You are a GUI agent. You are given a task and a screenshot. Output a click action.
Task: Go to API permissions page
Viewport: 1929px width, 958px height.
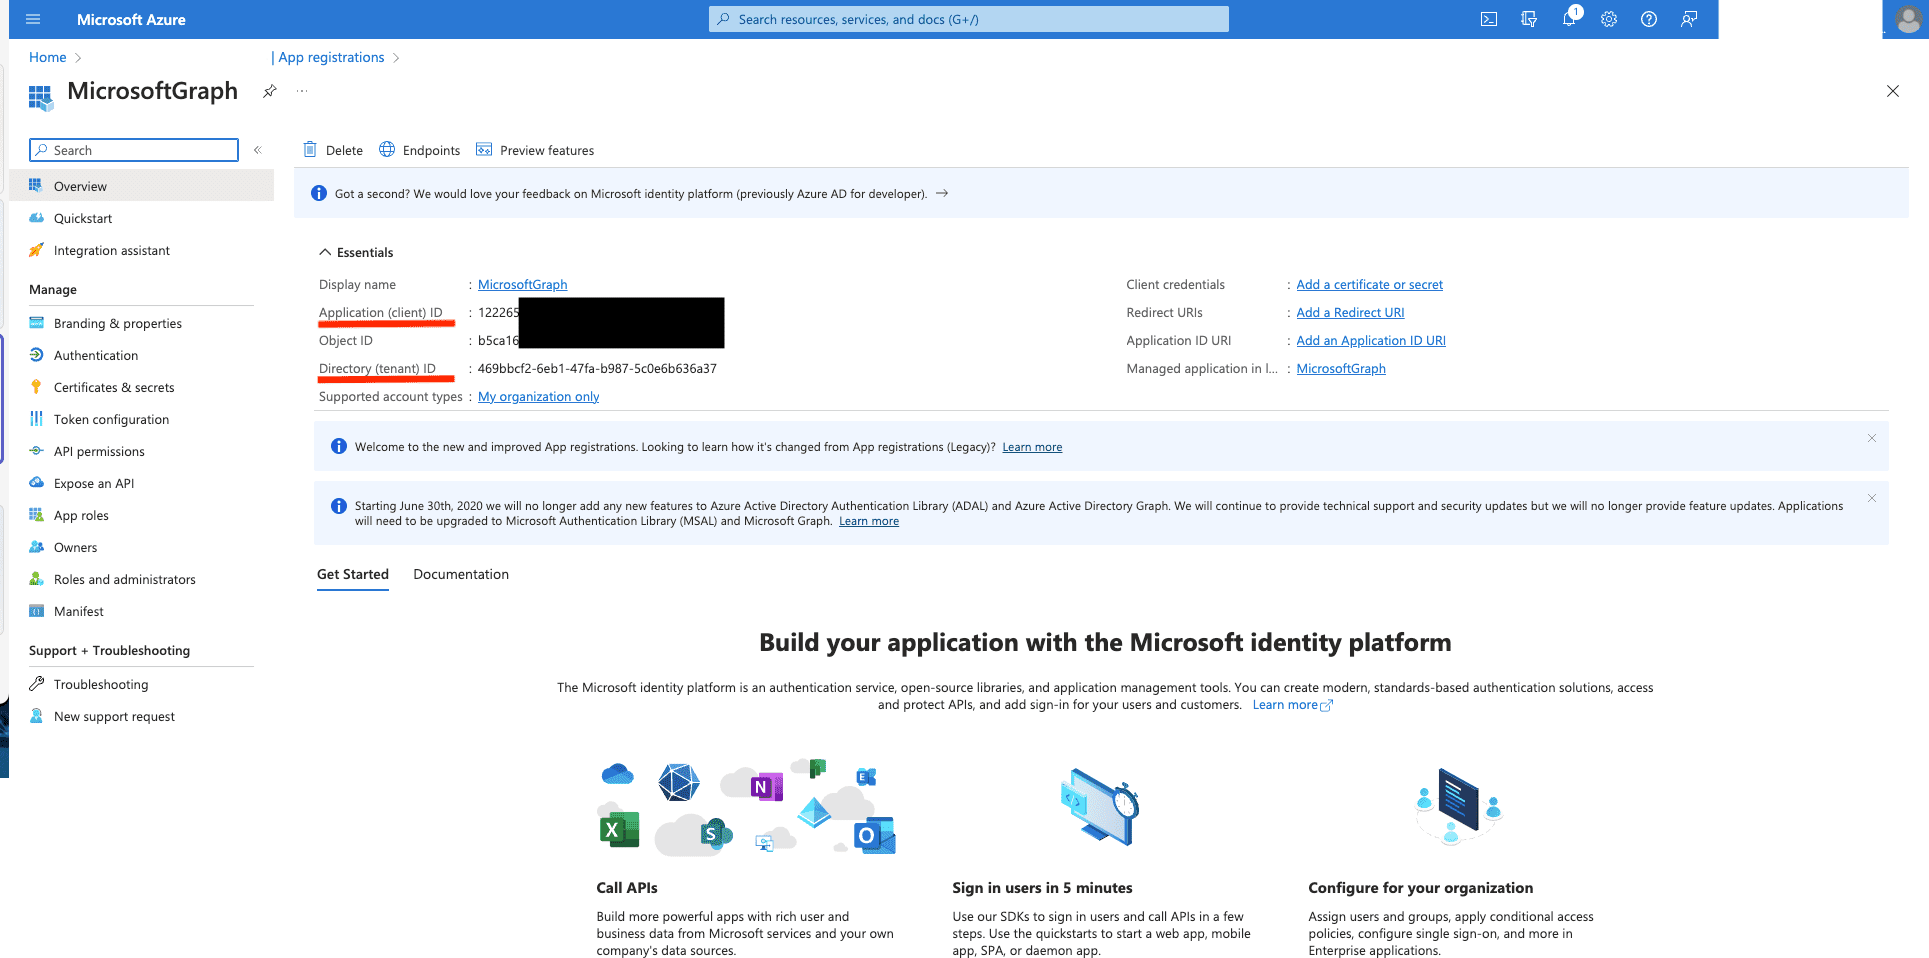pos(99,451)
